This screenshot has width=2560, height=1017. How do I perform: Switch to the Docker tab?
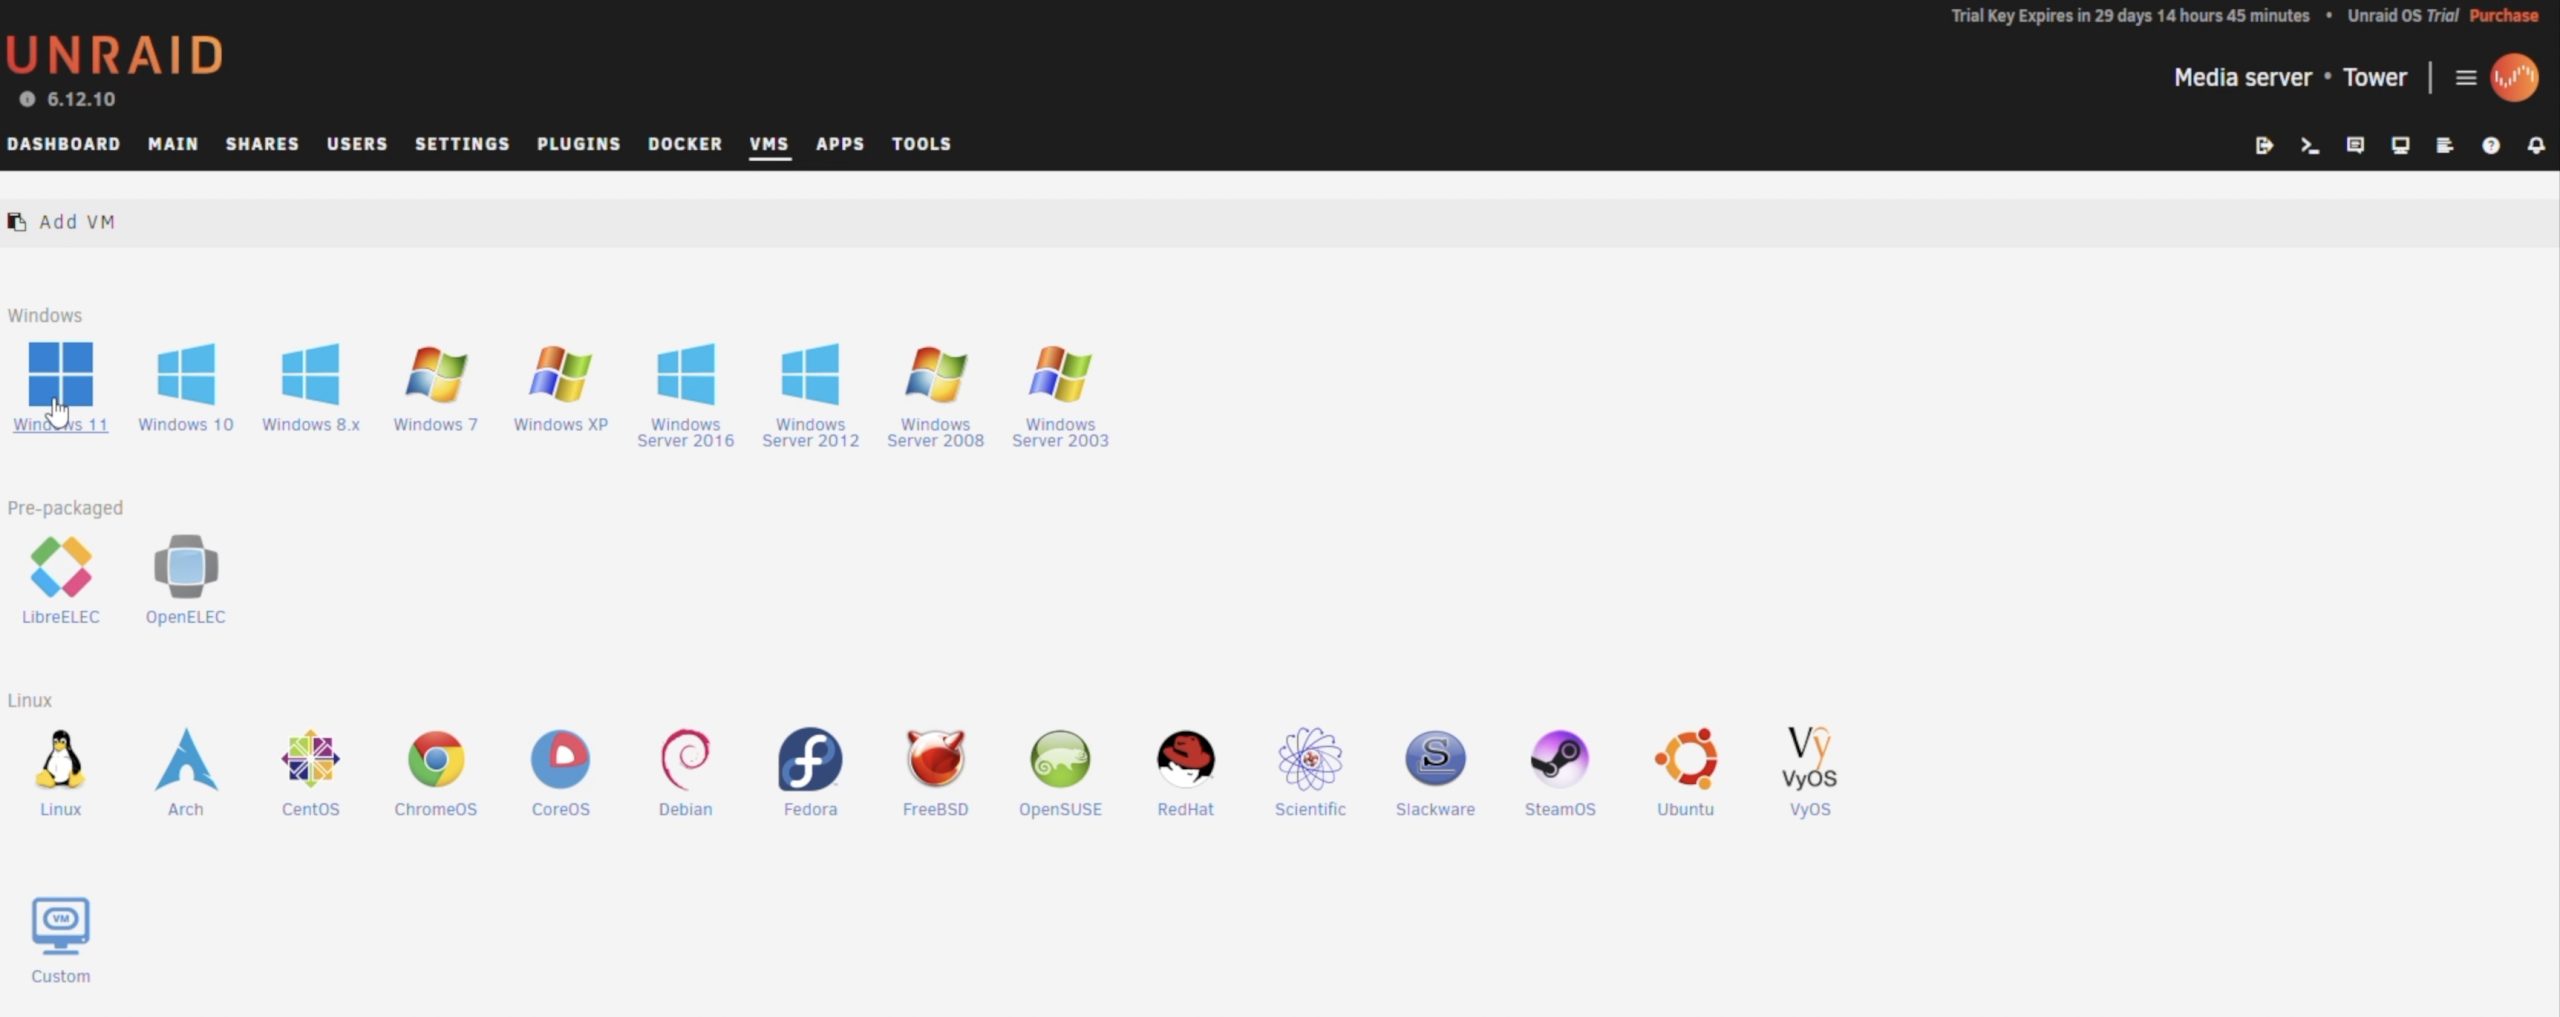[x=685, y=144]
